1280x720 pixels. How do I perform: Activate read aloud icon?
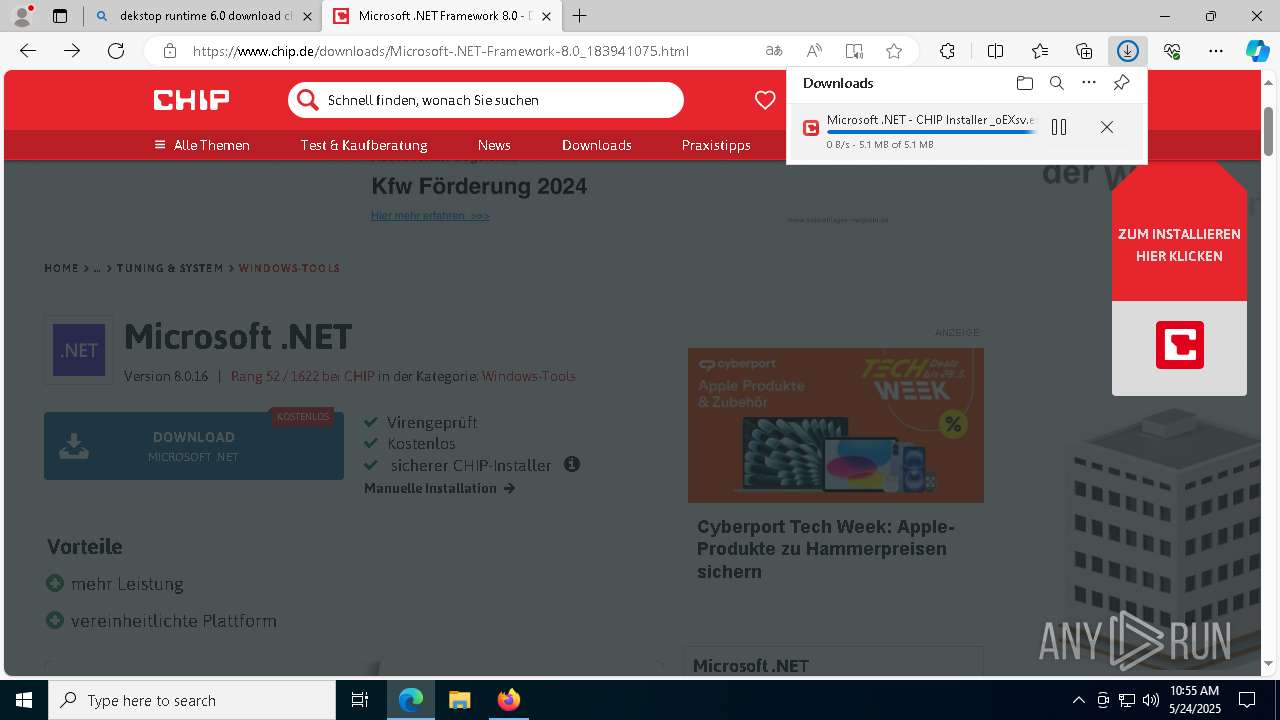click(x=814, y=51)
